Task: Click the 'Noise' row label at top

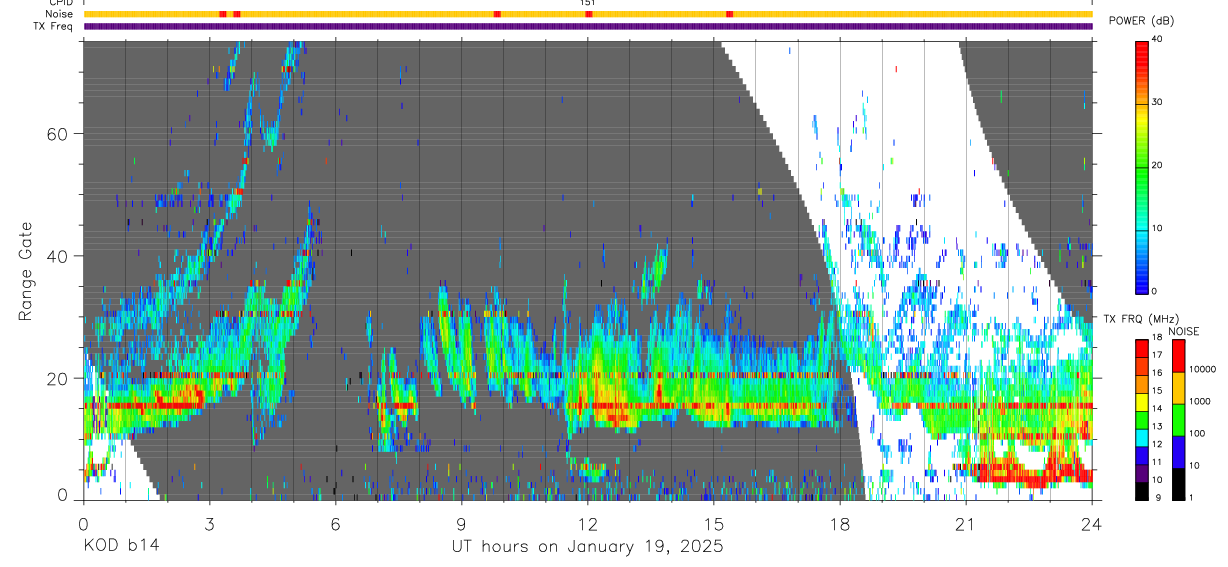Action: (x=59, y=14)
